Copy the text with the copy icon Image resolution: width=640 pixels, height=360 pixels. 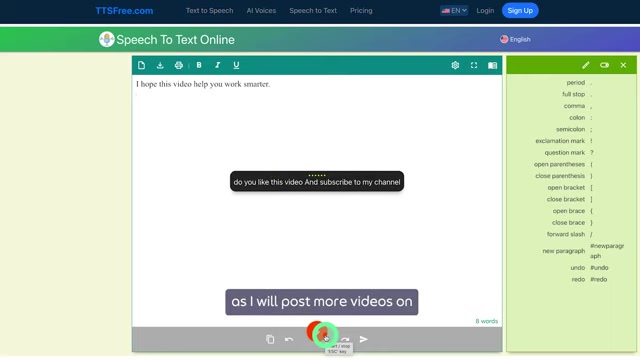[x=270, y=339]
